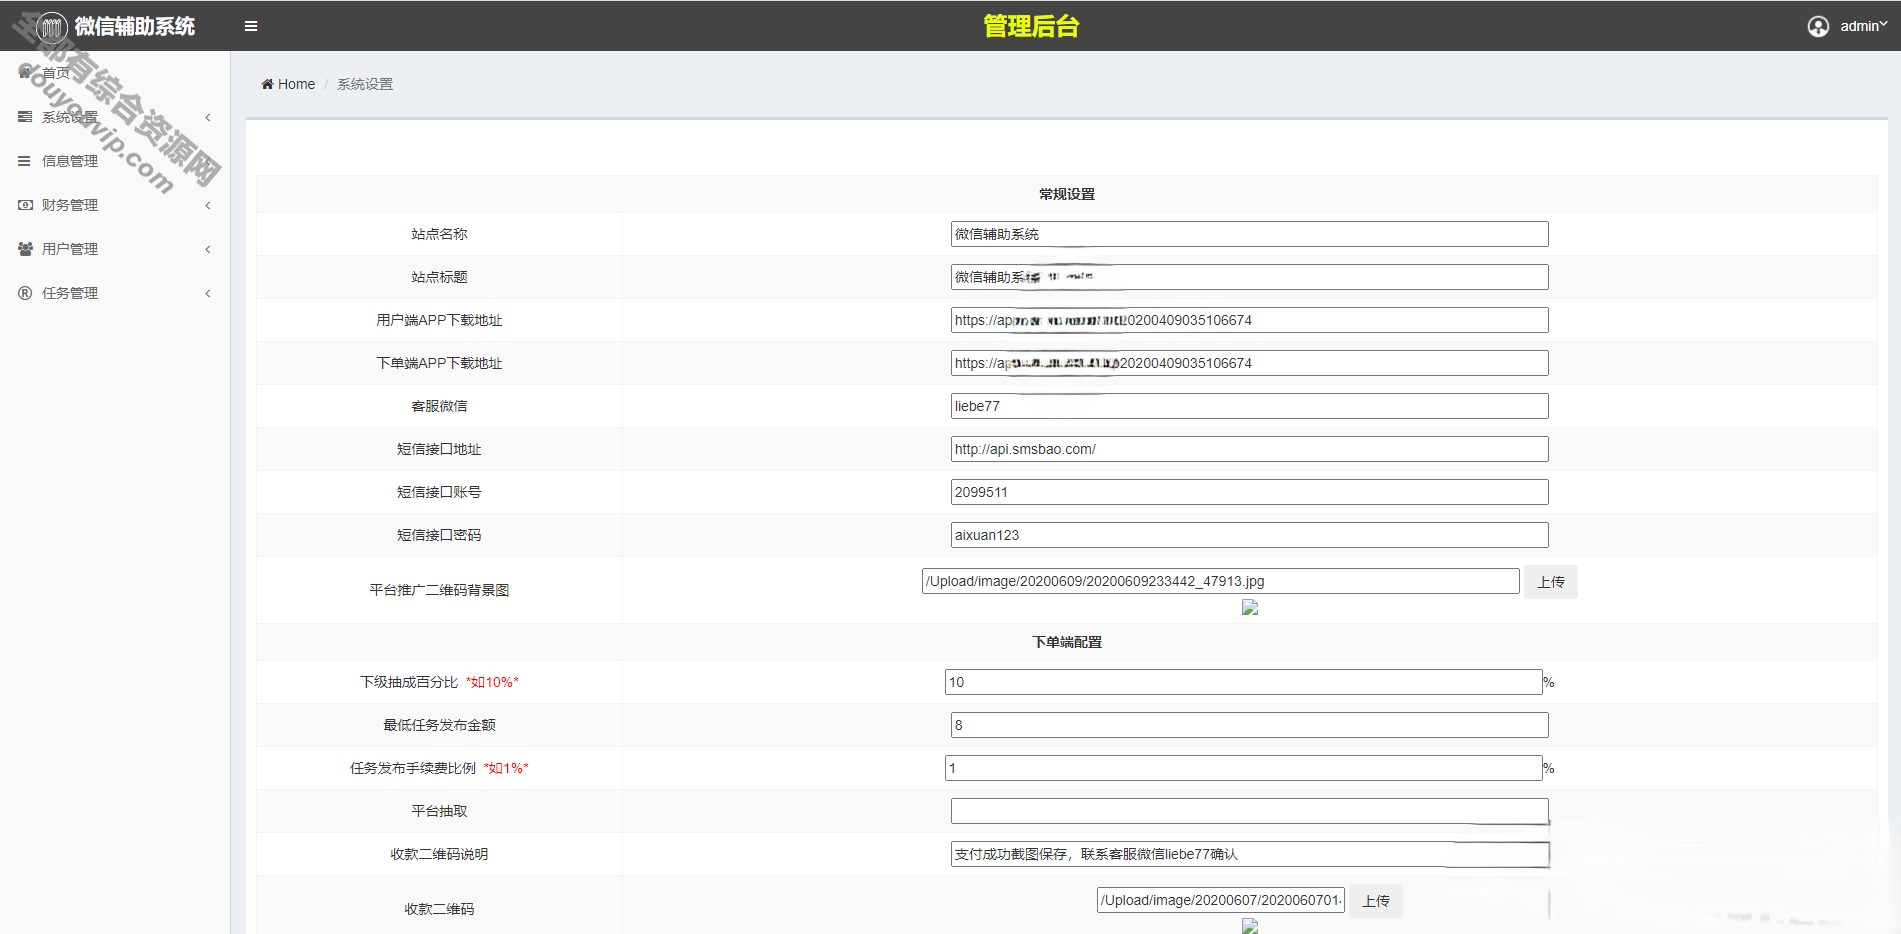
Task: Click the 站点标题 input field
Action: pyautogui.click(x=1249, y=277)
